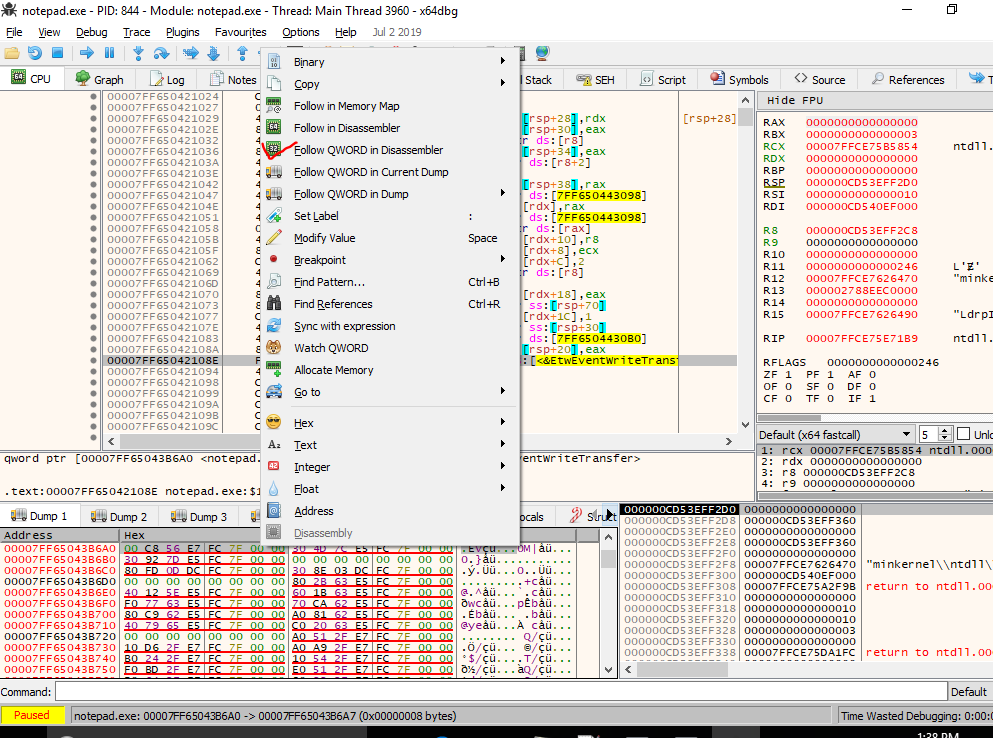Restart the debuggee with the restart icon

pyautogui.click(x=35, y=53)
